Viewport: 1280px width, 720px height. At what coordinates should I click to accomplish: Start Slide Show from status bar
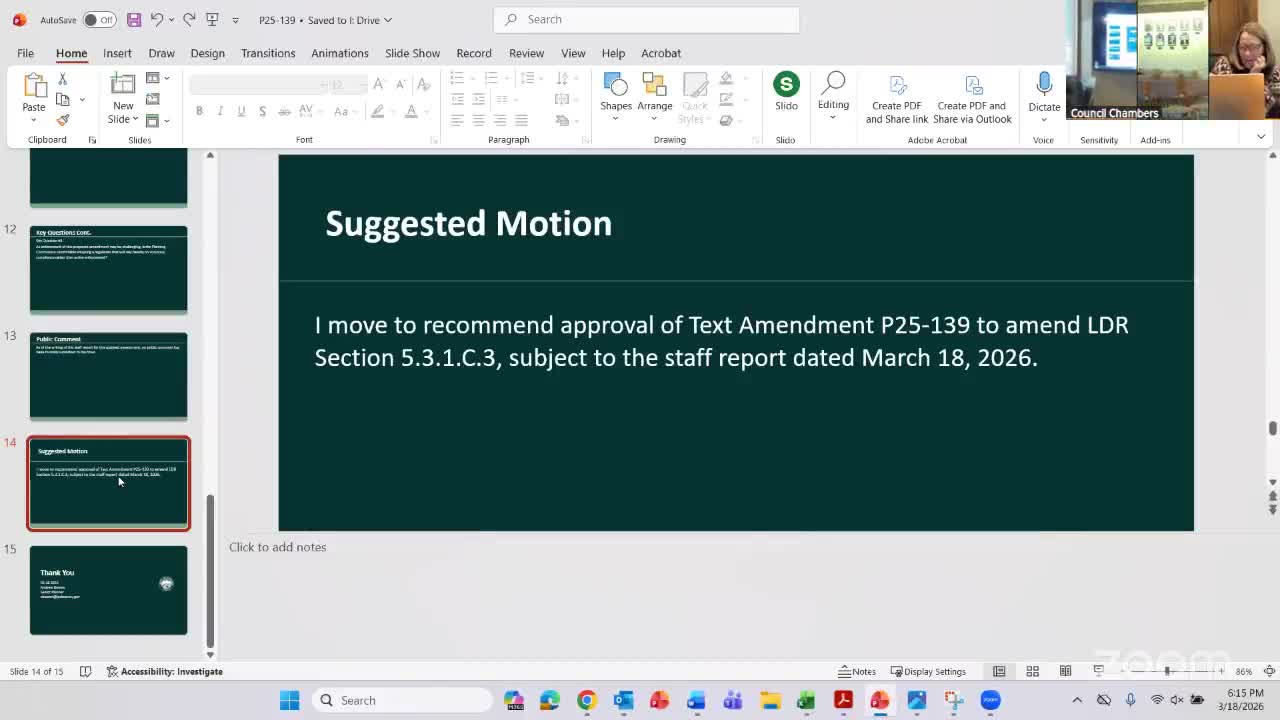pos(1099,671)
